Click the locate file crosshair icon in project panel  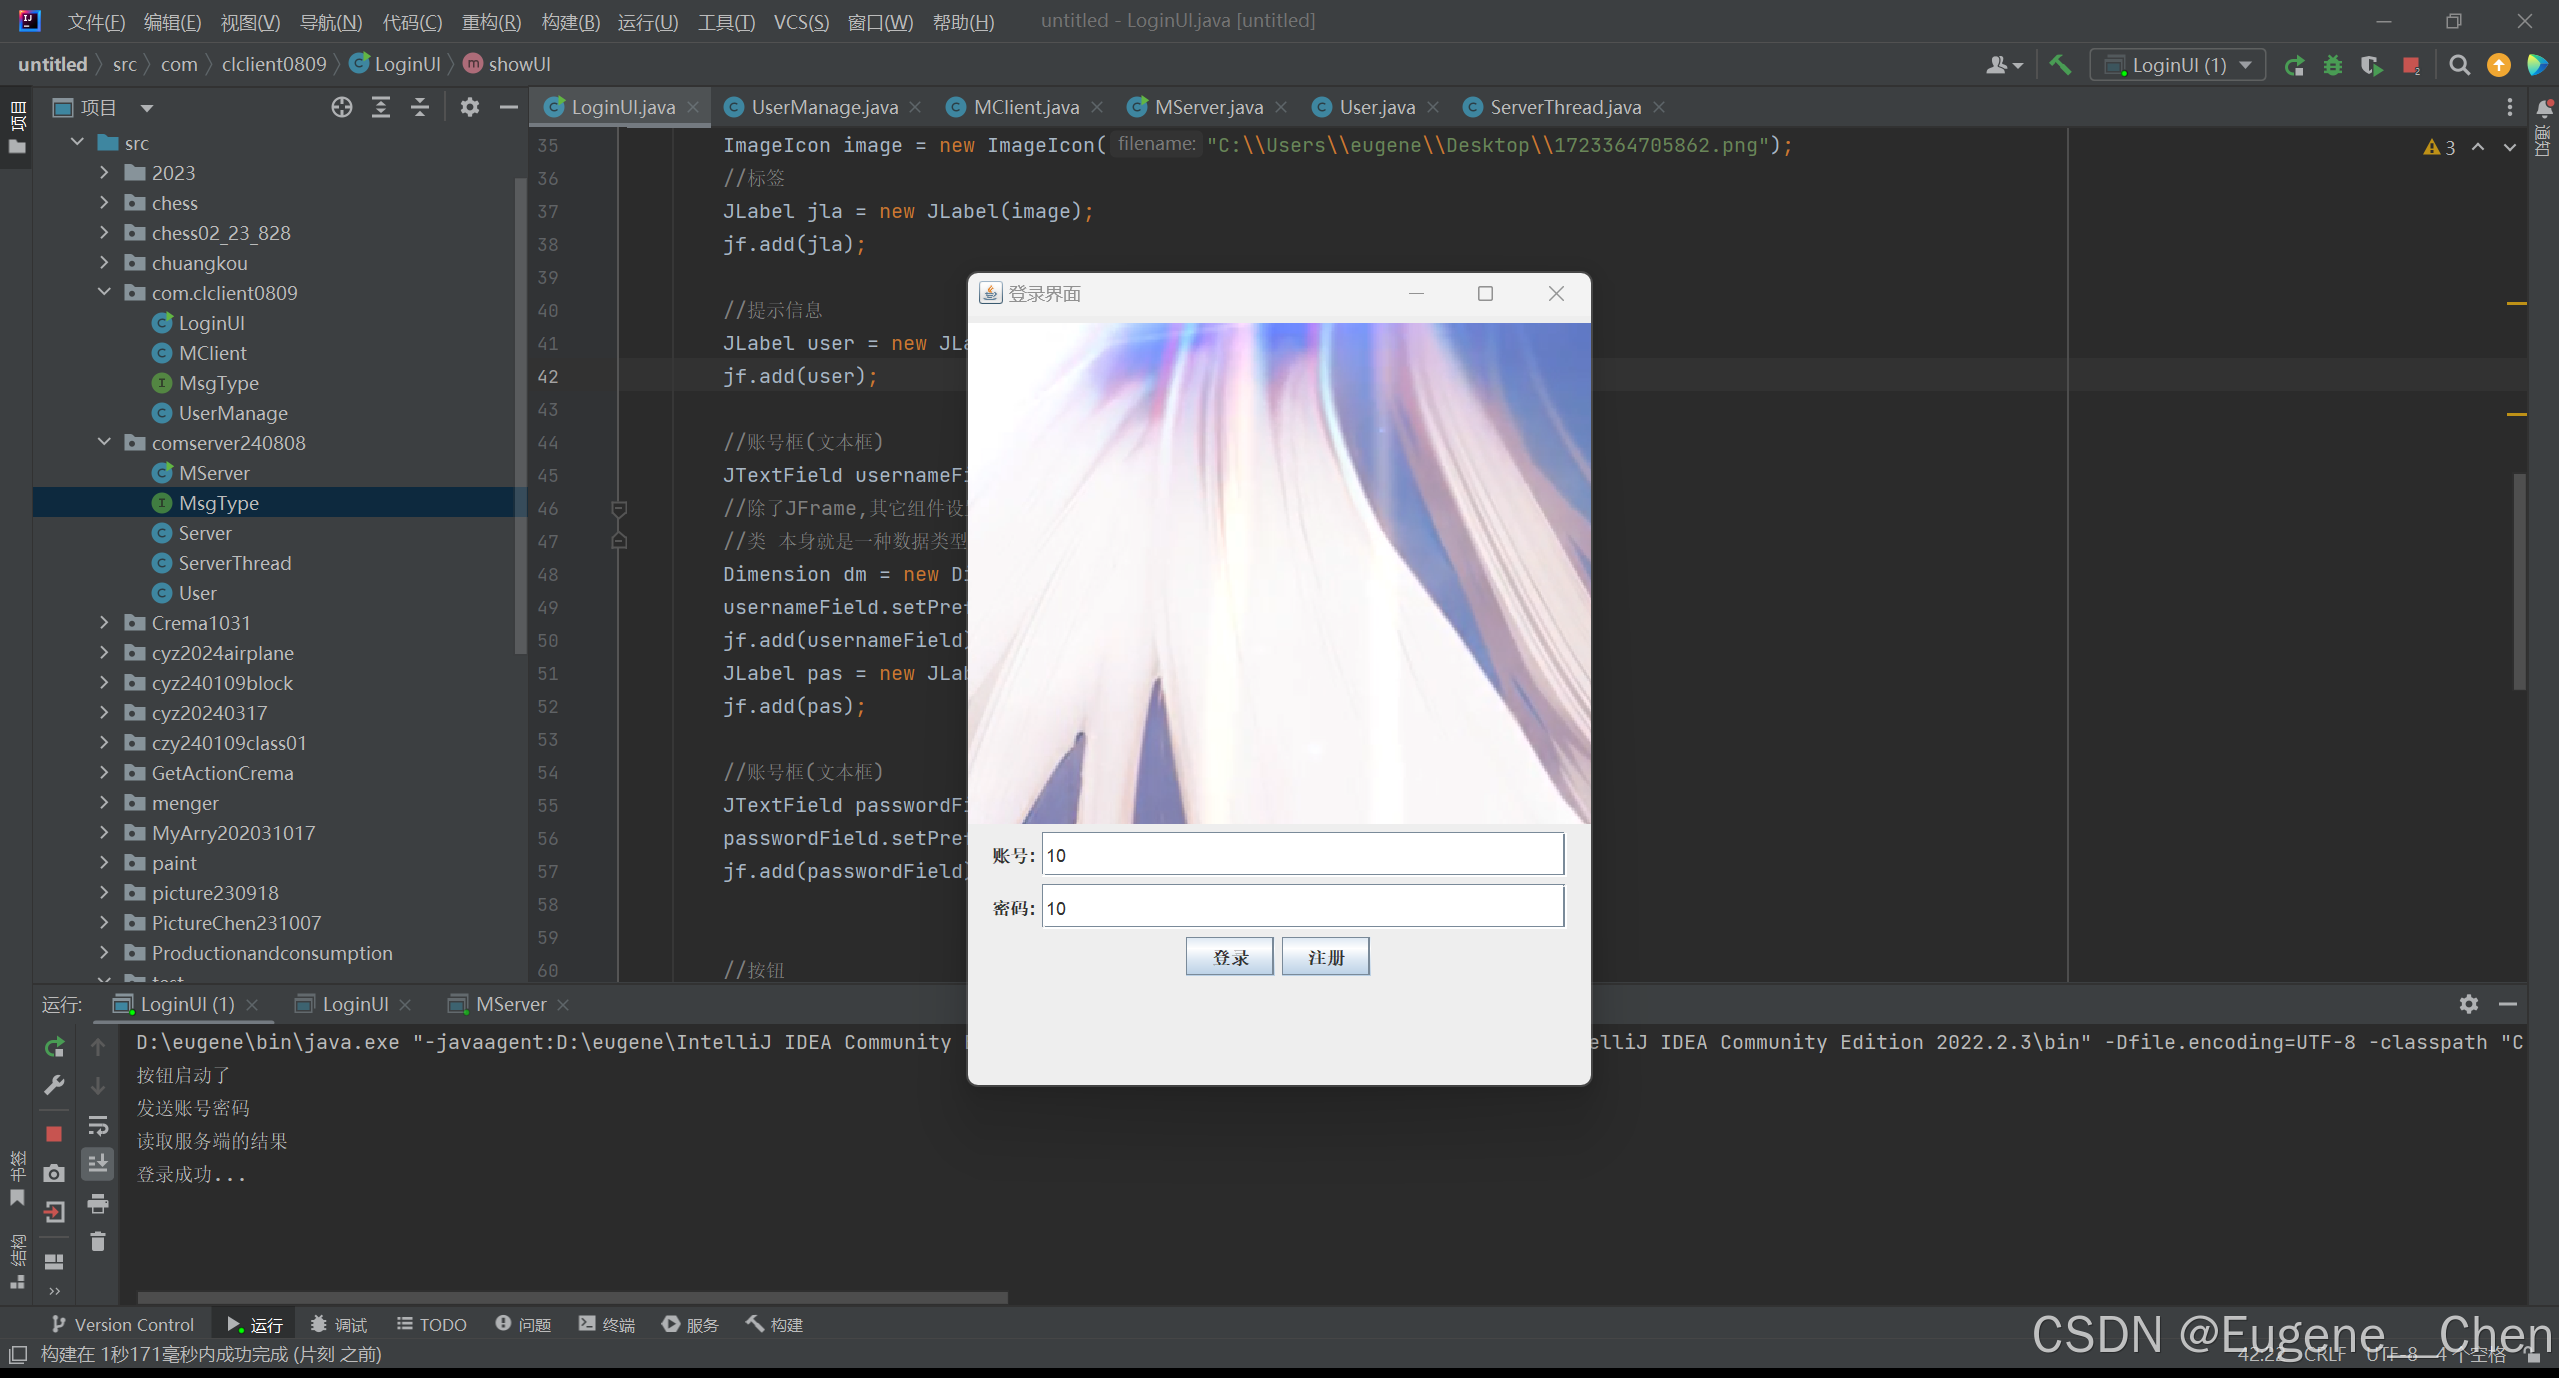tap(342, 107)
